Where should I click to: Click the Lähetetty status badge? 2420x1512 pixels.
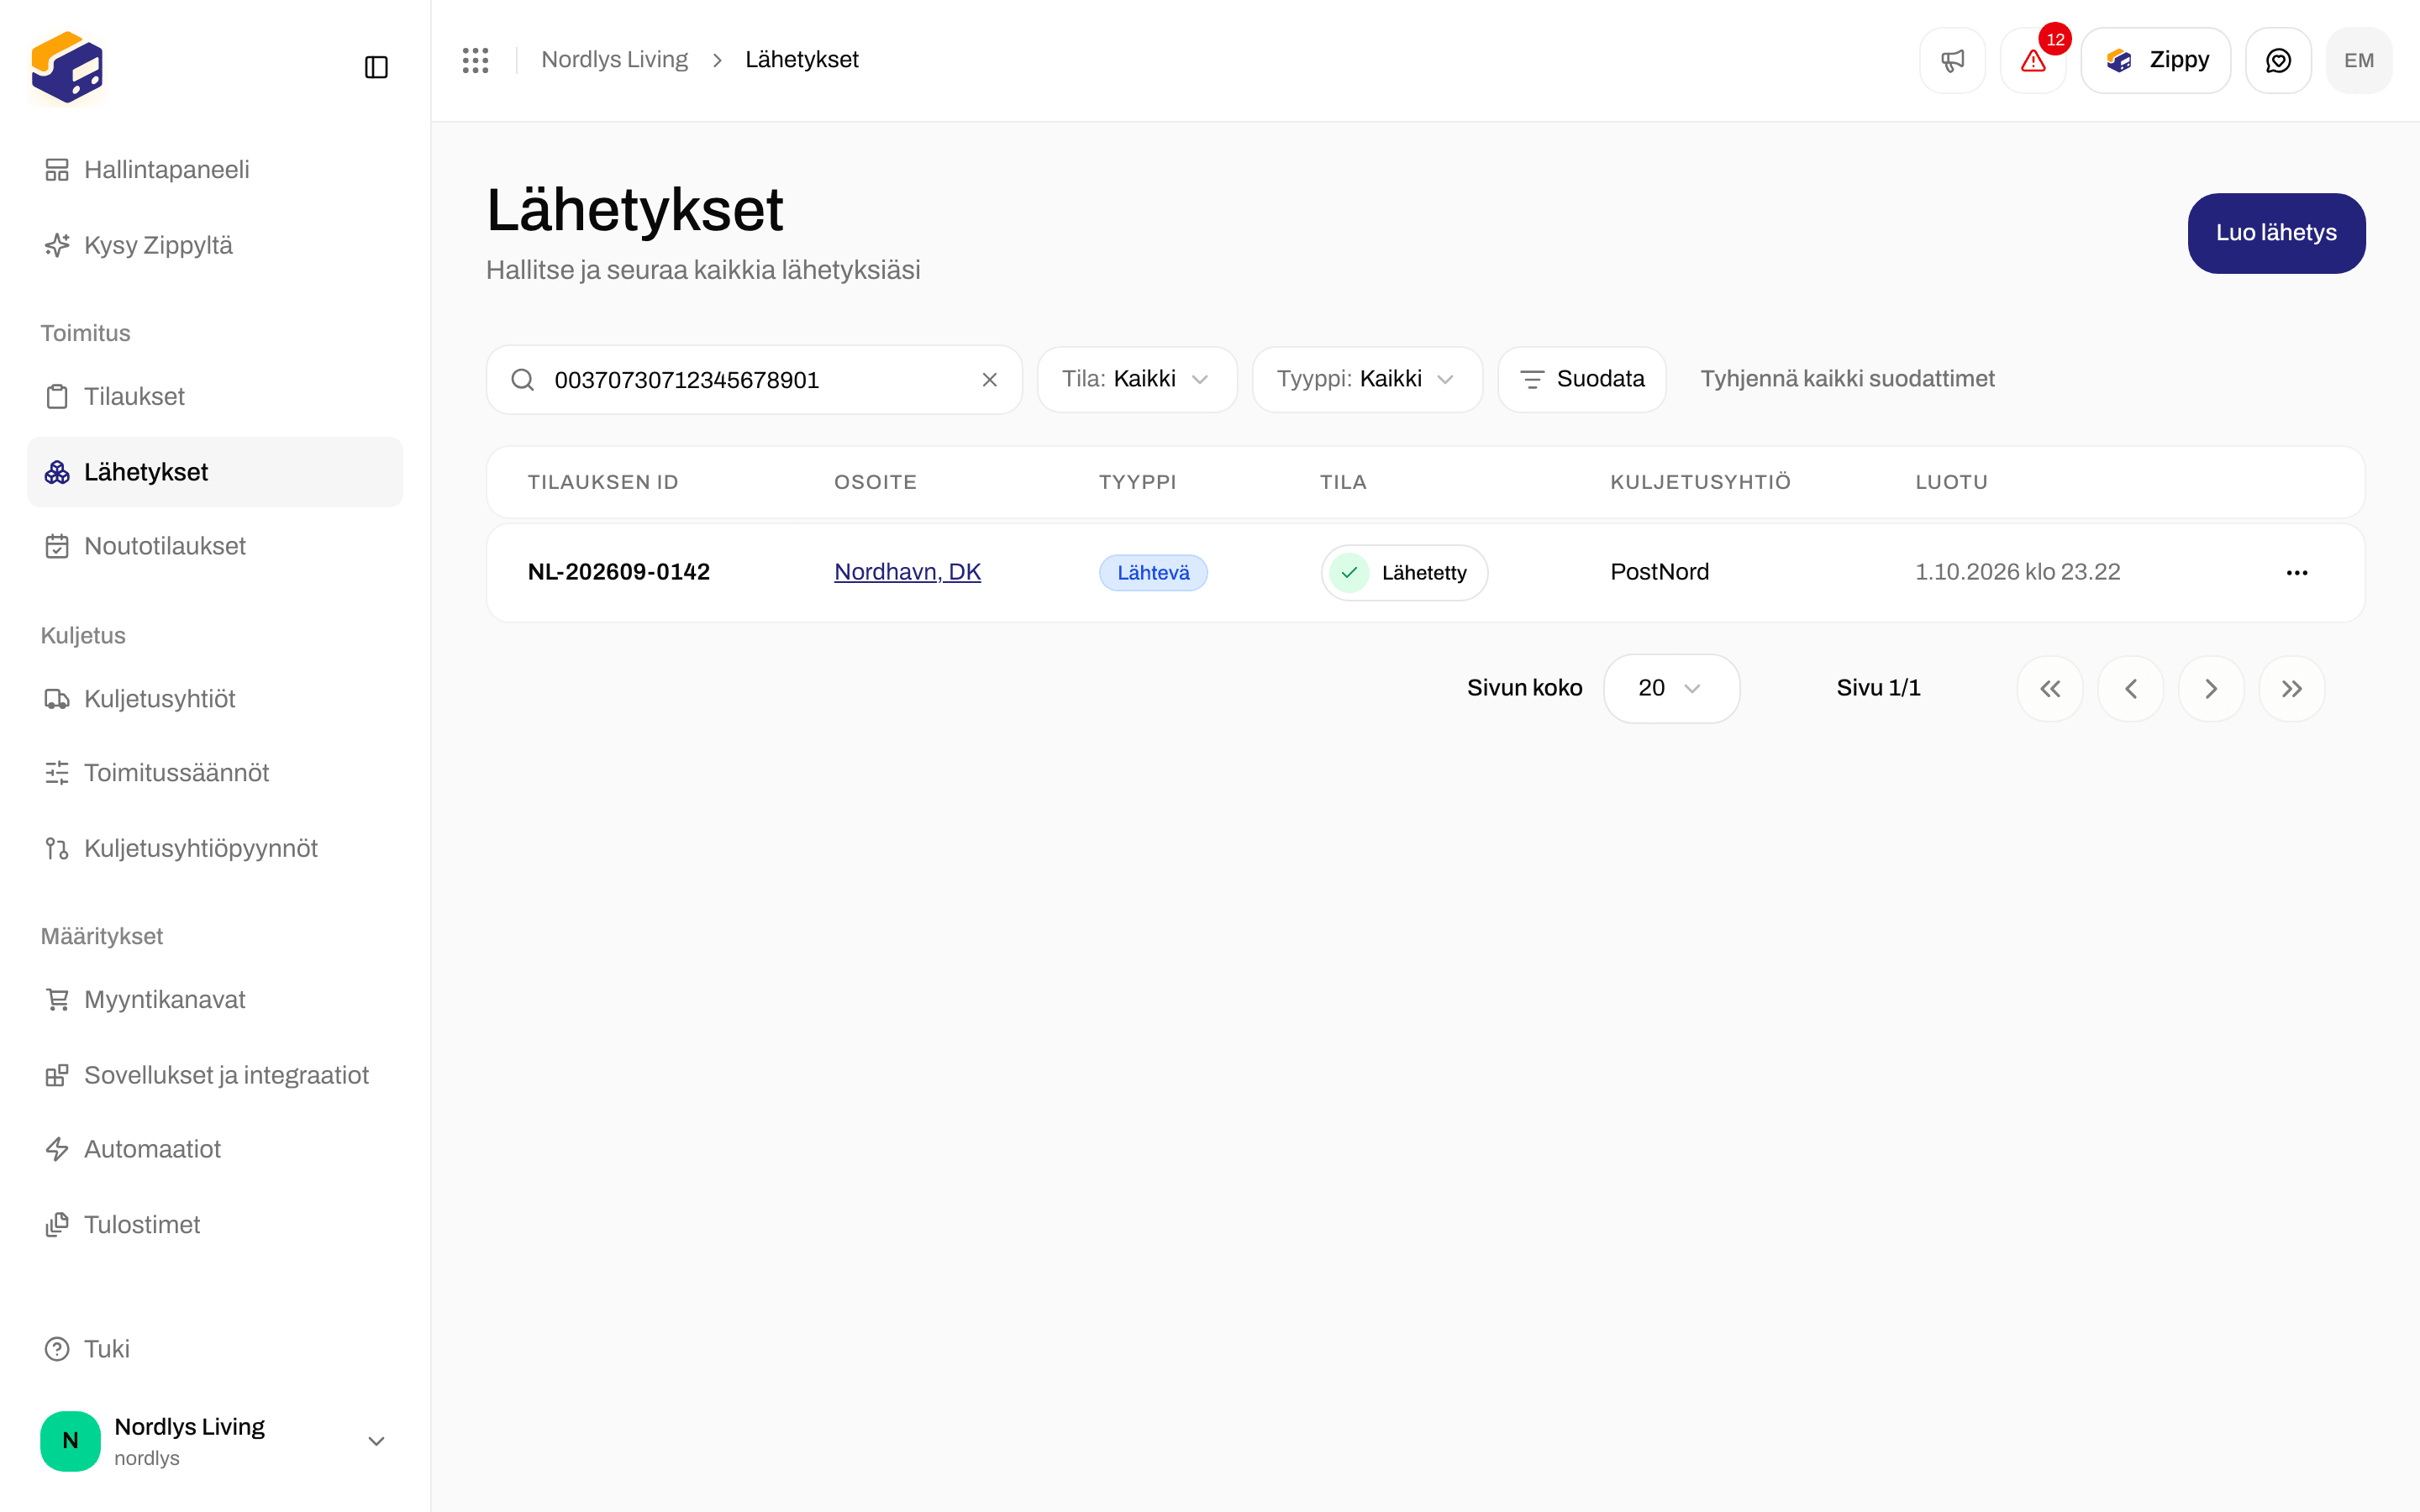pyautogui.click(x=1404, y=573)
